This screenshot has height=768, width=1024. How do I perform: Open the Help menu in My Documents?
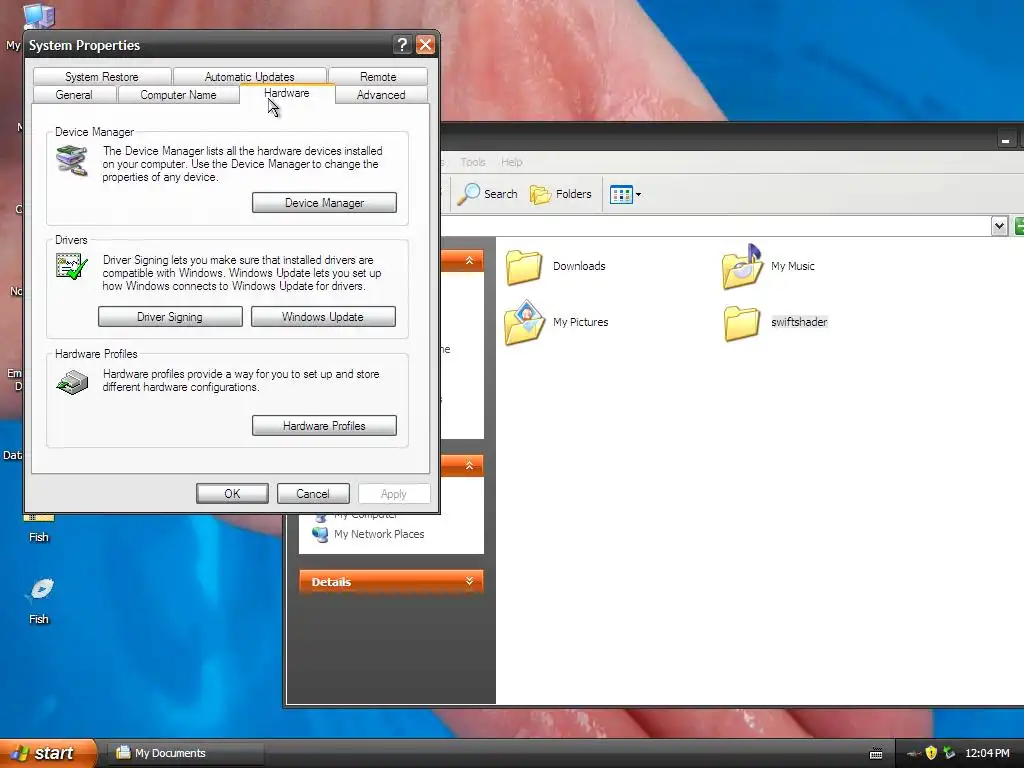[511, 162]
